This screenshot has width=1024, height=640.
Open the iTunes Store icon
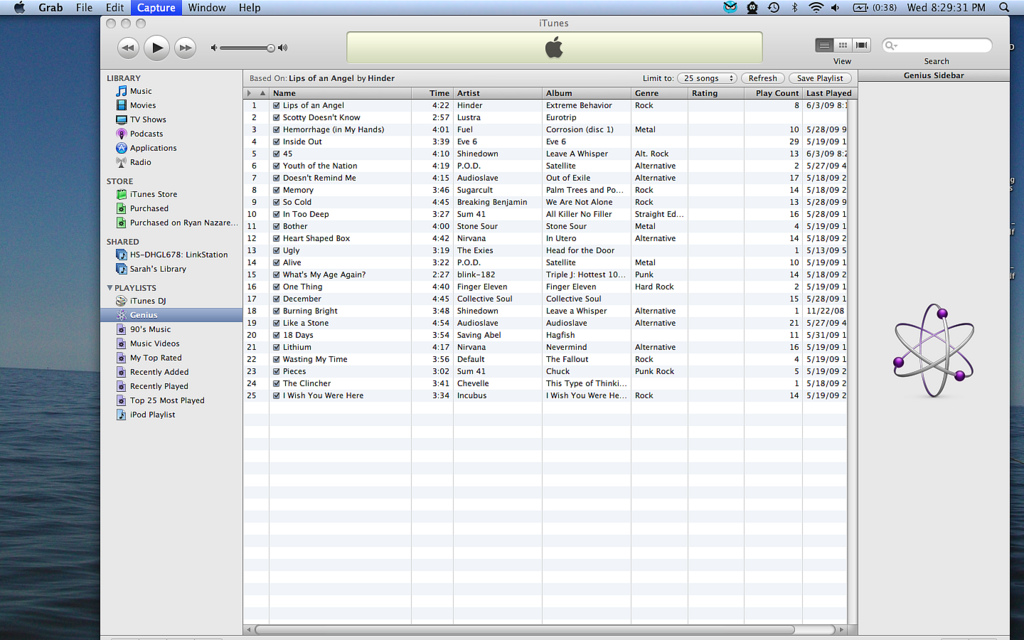[121, 194]
